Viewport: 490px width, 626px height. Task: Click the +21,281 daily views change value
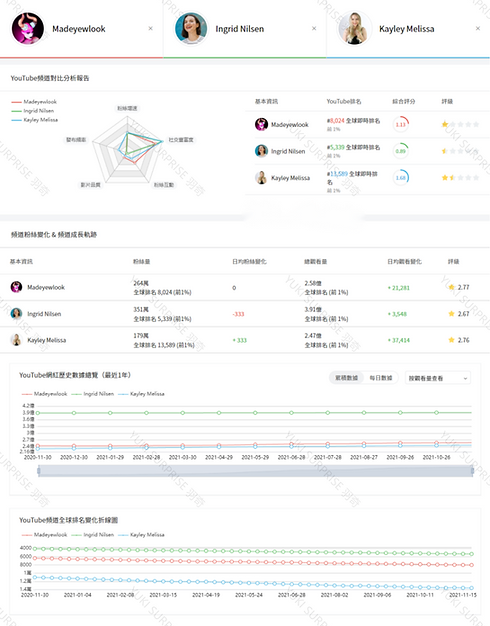(x=399, y=288)
